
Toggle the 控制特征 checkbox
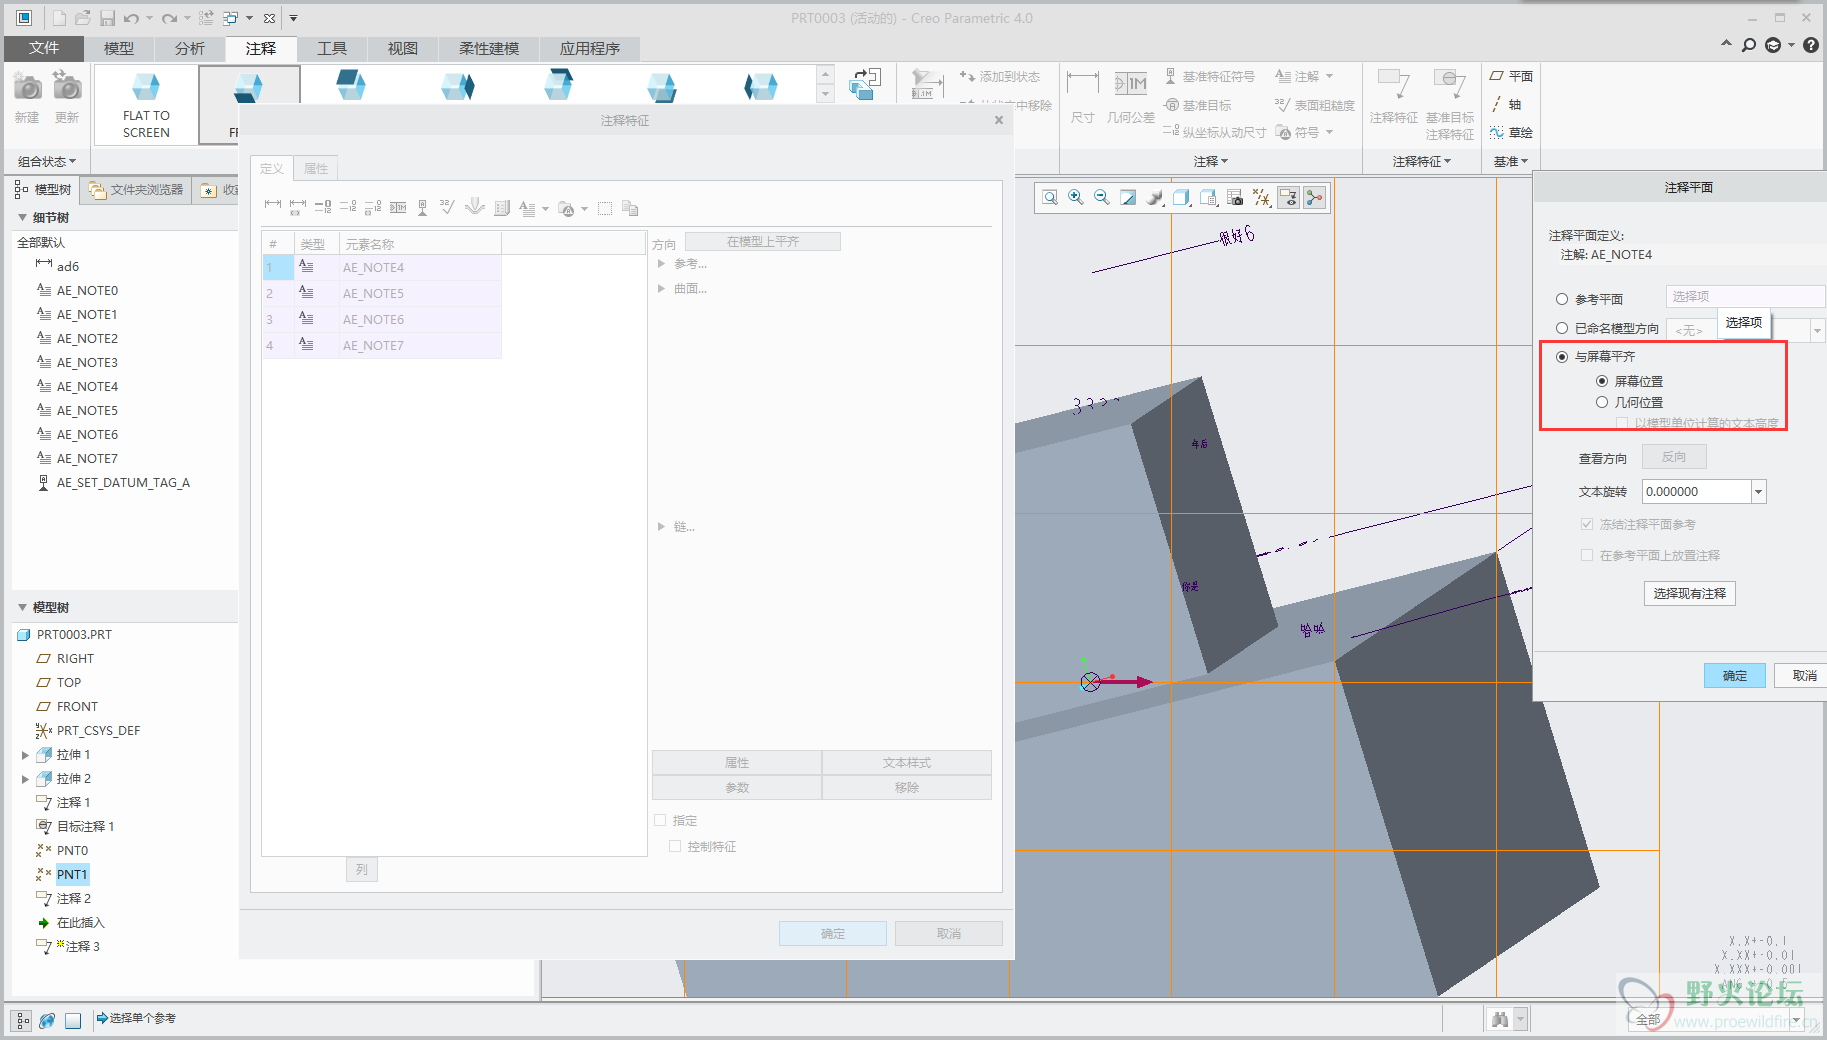pos(675,846)
